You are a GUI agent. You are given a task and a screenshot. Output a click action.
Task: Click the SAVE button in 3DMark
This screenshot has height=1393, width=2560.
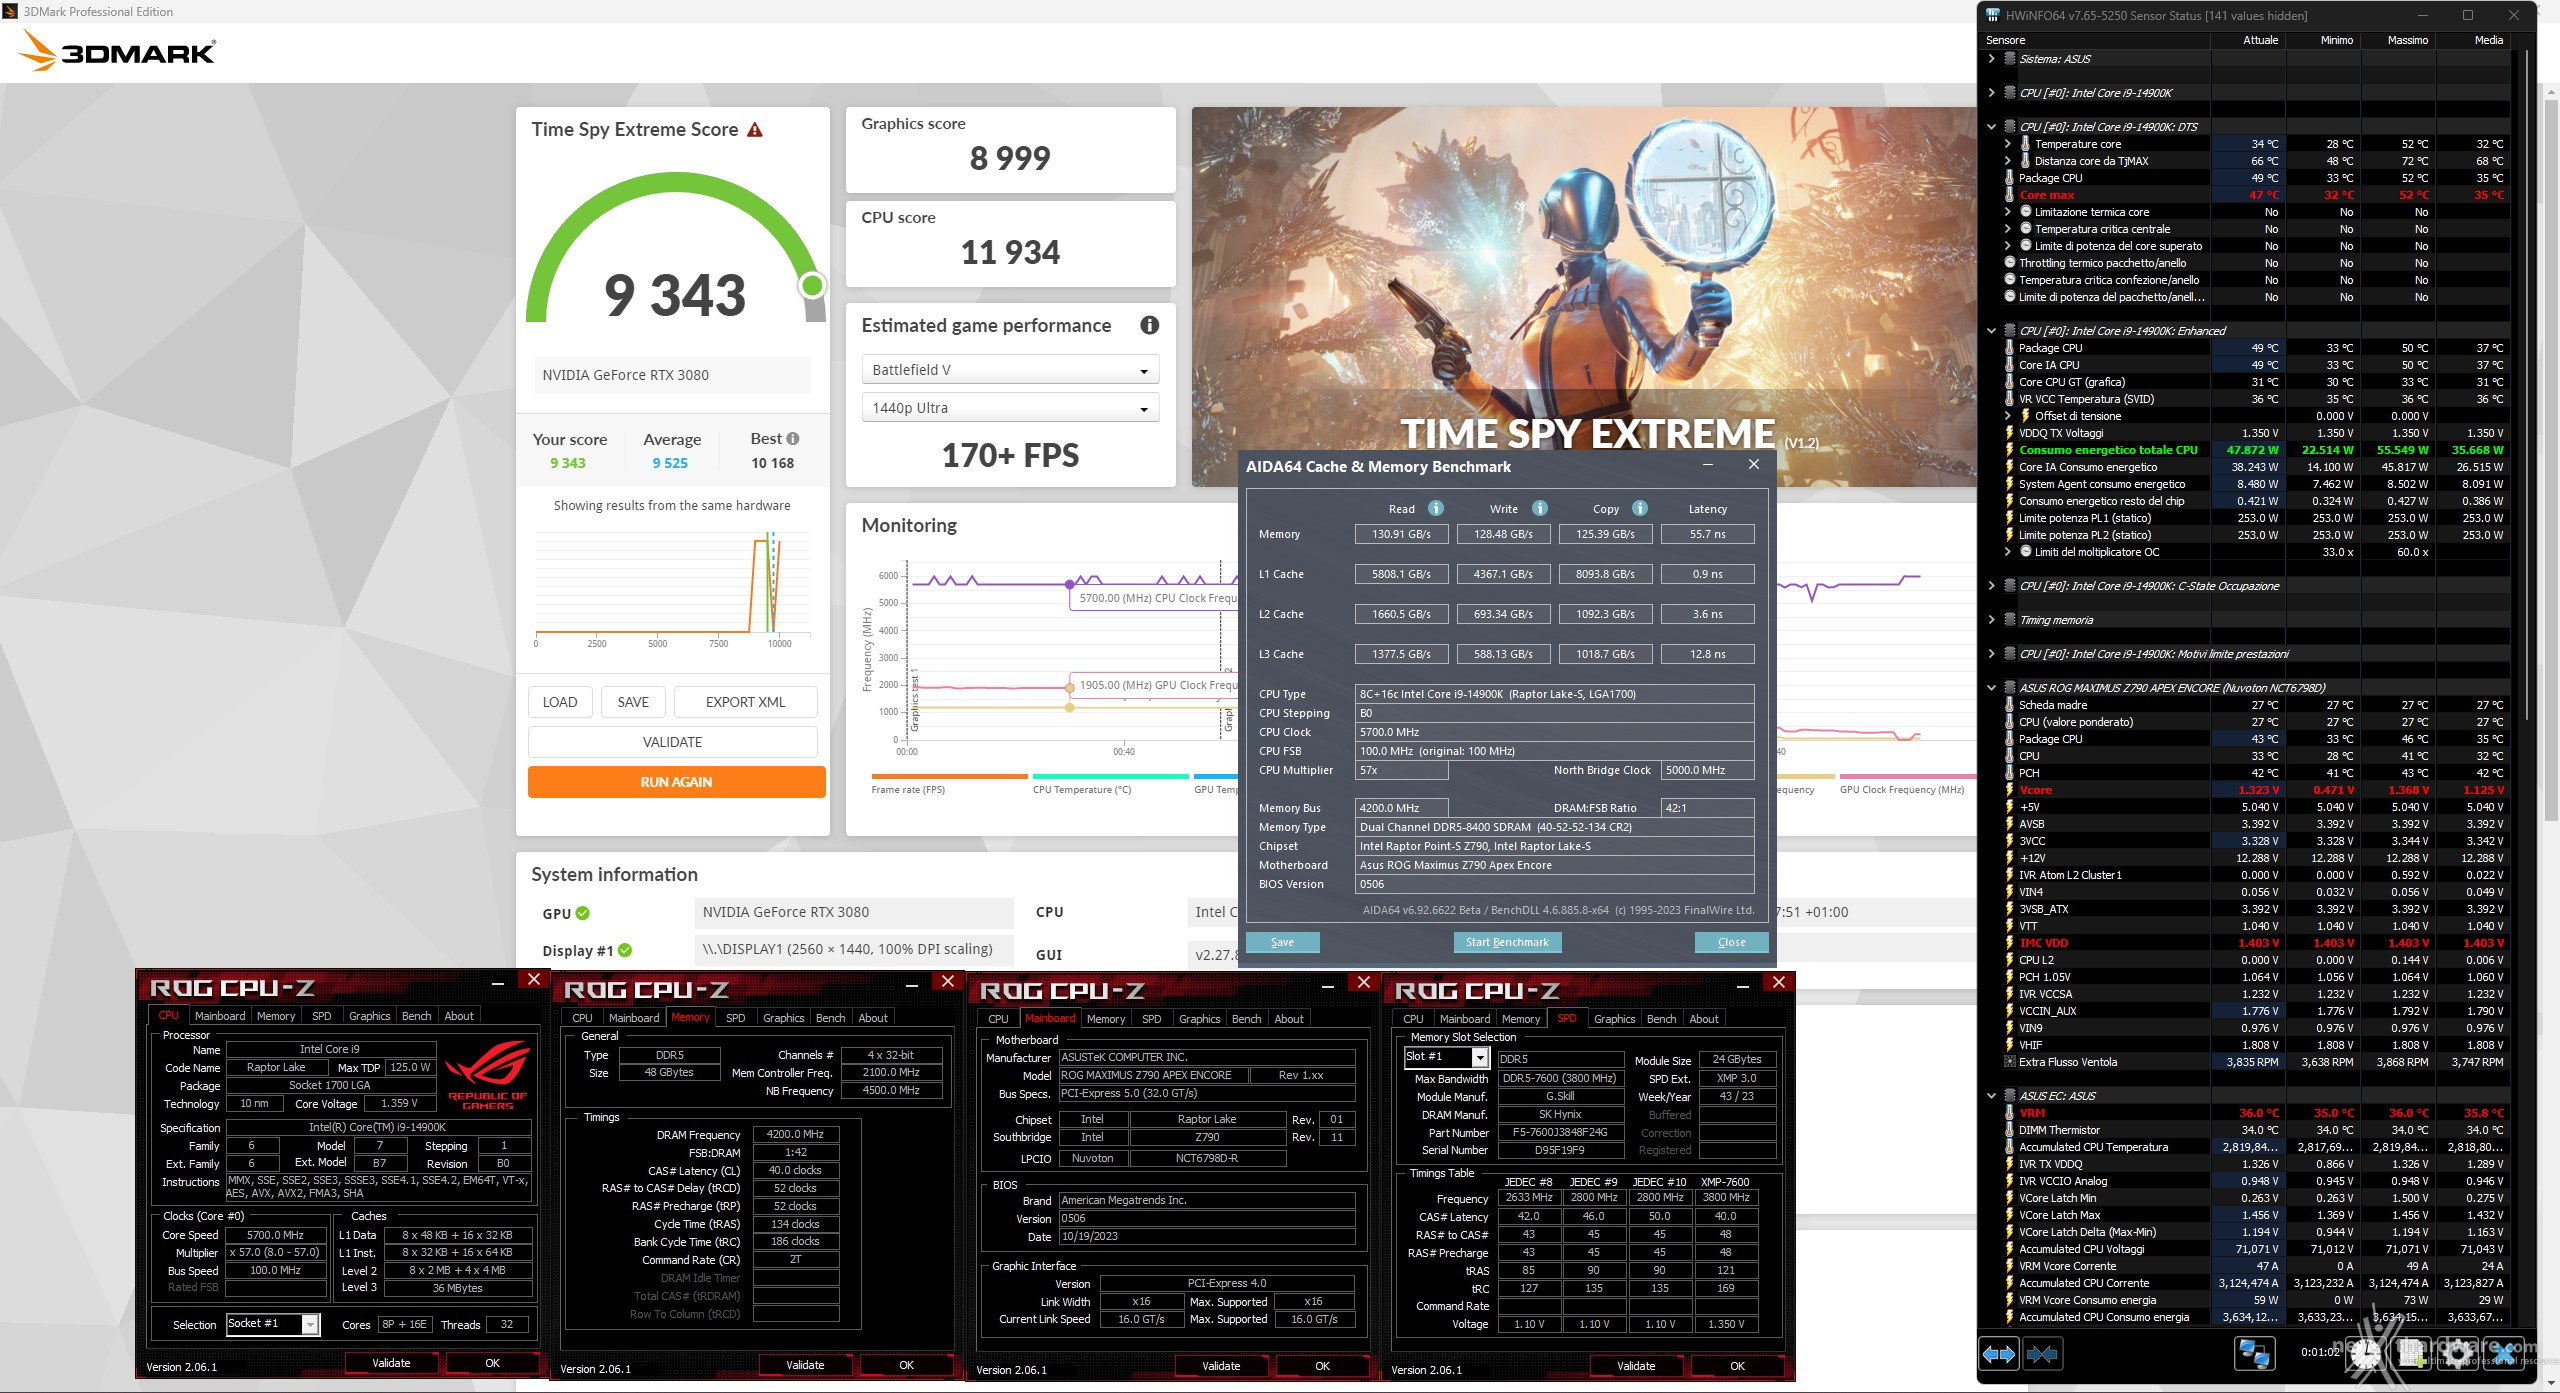633,702
